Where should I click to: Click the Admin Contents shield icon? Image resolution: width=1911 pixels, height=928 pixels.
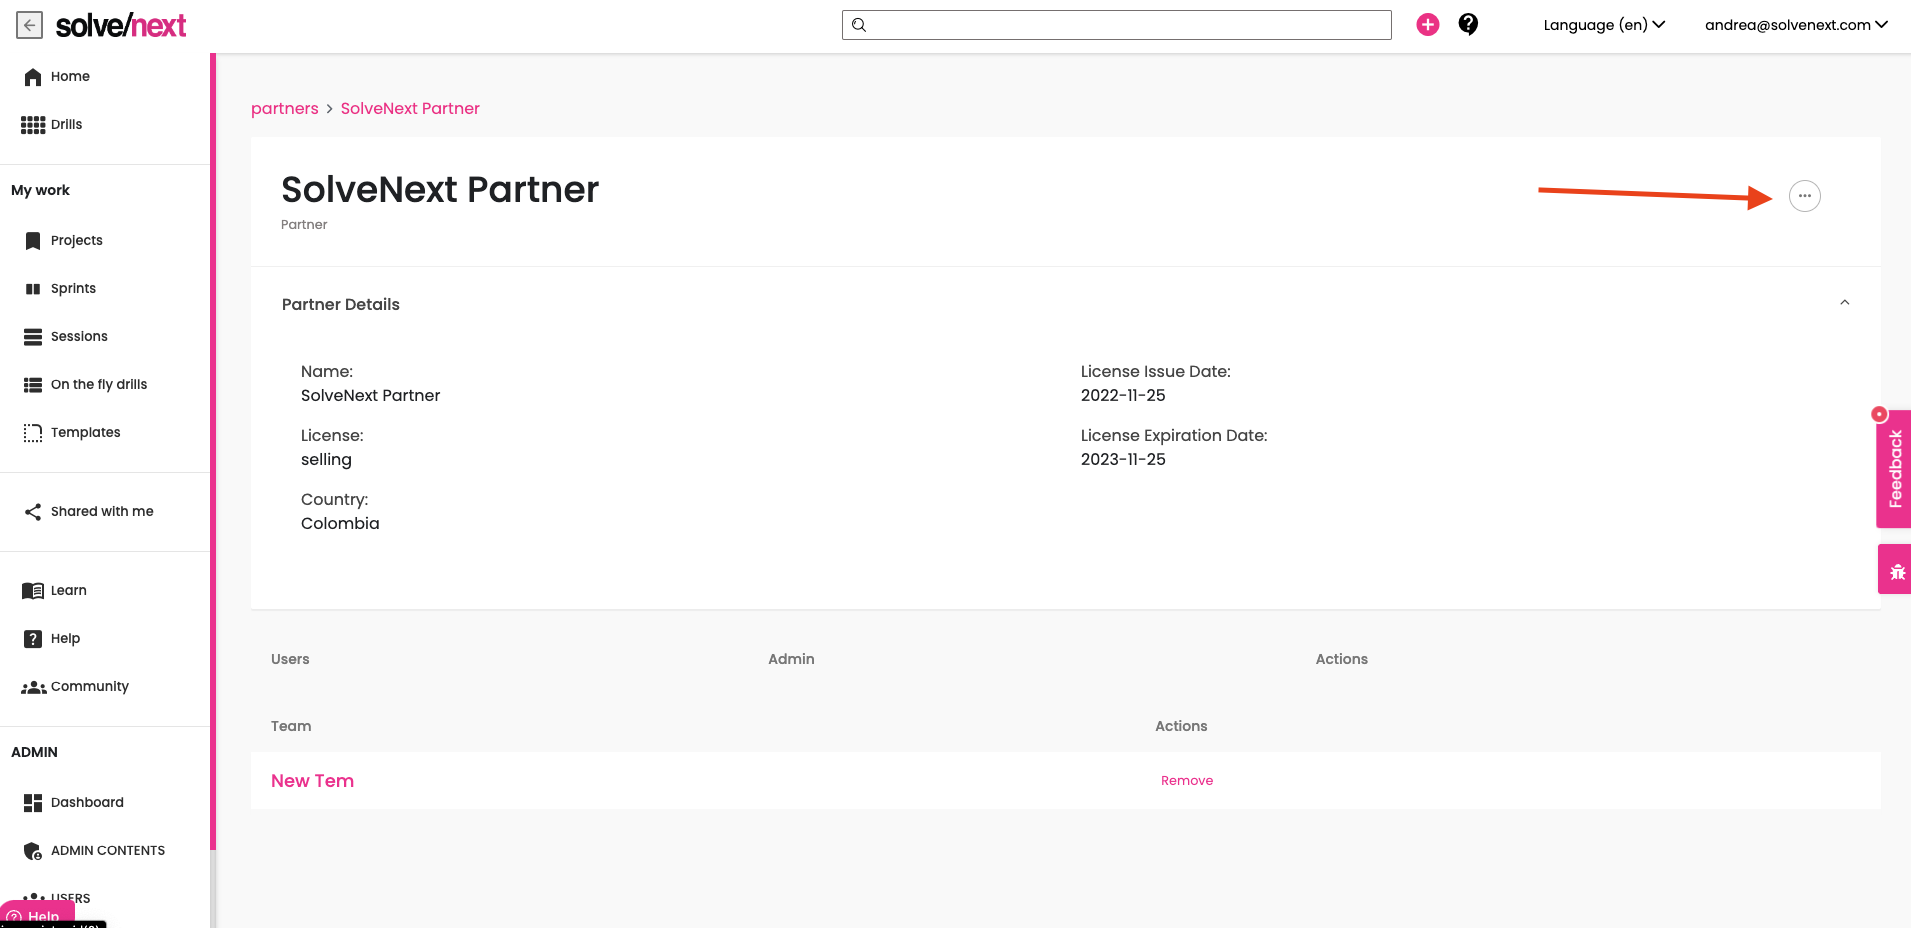click(x=33, y=851)
